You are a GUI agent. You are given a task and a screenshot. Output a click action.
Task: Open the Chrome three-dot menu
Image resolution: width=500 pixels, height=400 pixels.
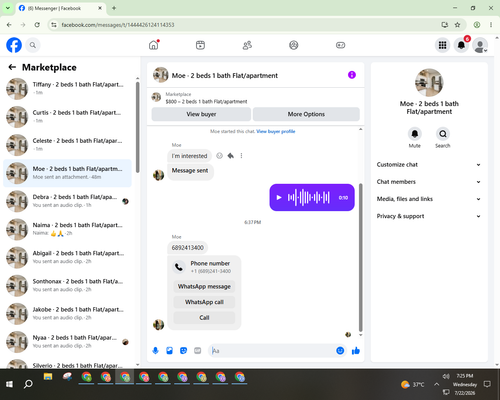coord(491,25)
